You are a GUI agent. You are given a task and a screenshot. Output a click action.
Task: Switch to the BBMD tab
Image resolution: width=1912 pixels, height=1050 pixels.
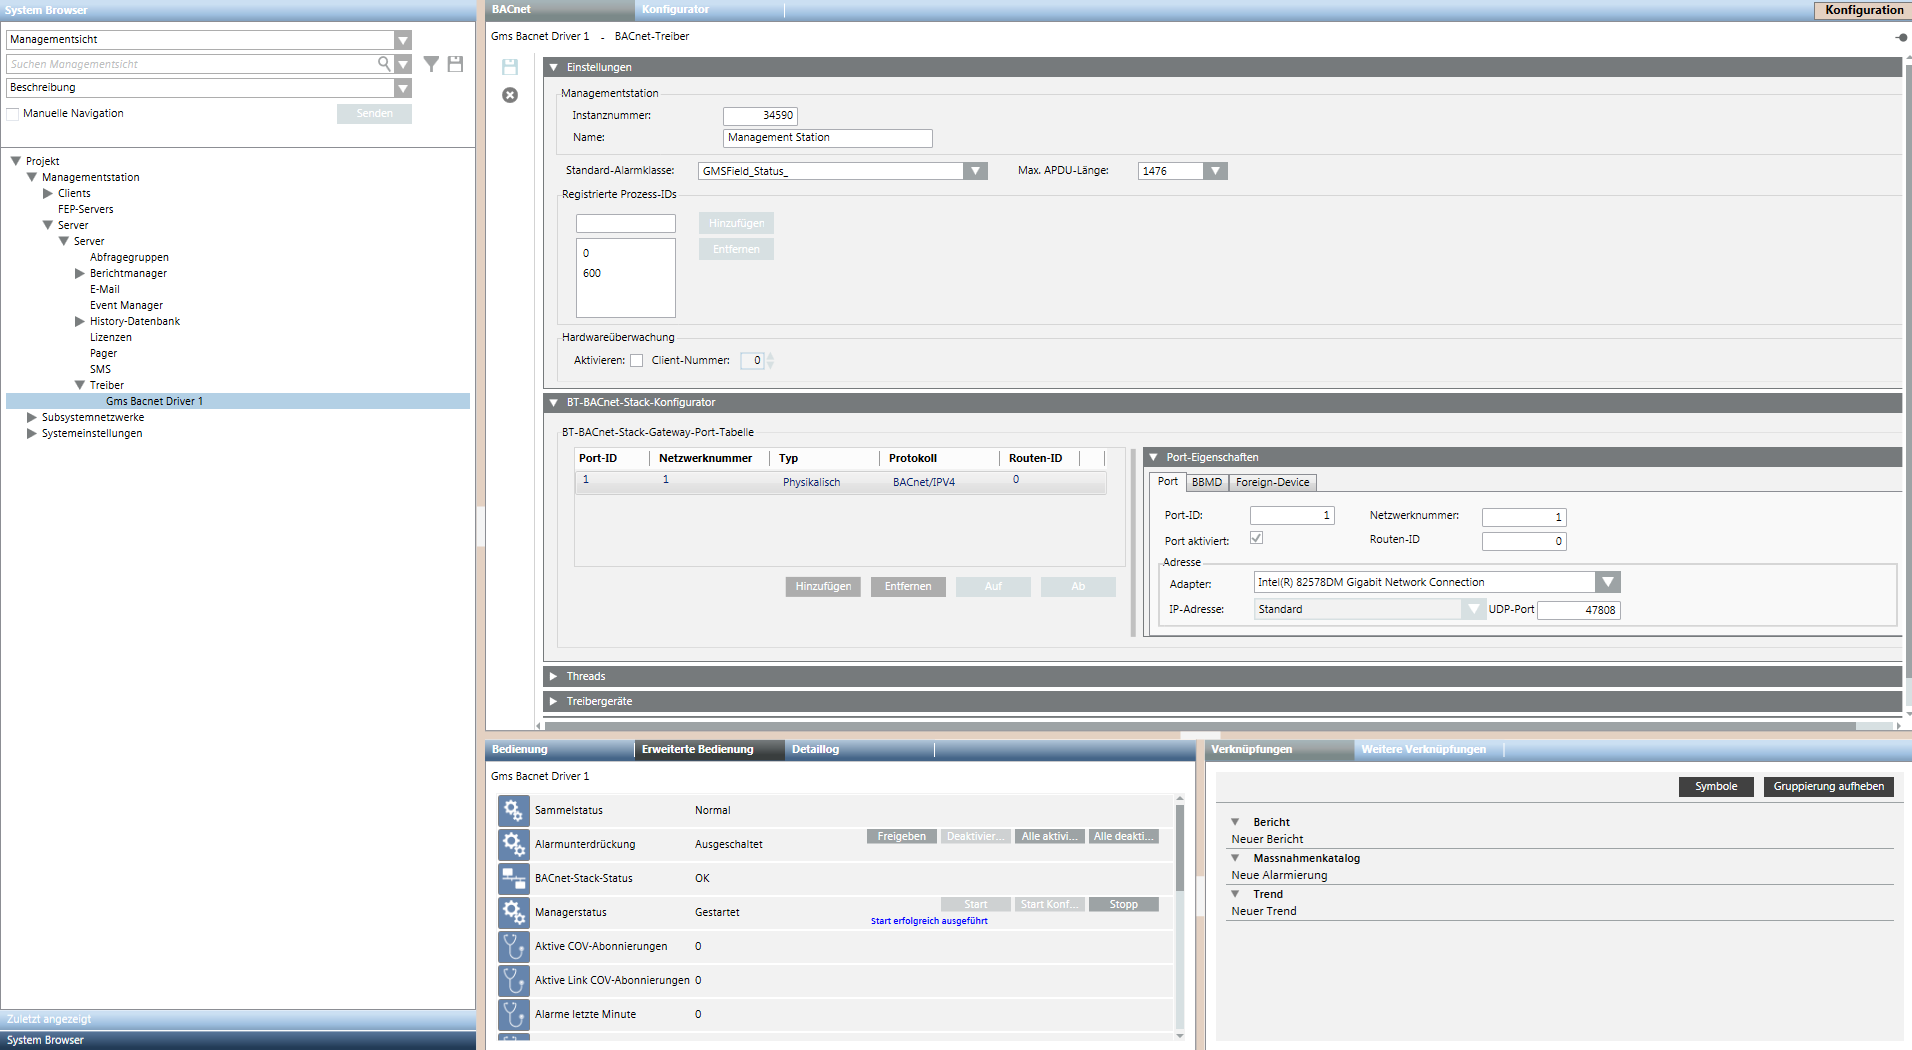pos(1206,482)
